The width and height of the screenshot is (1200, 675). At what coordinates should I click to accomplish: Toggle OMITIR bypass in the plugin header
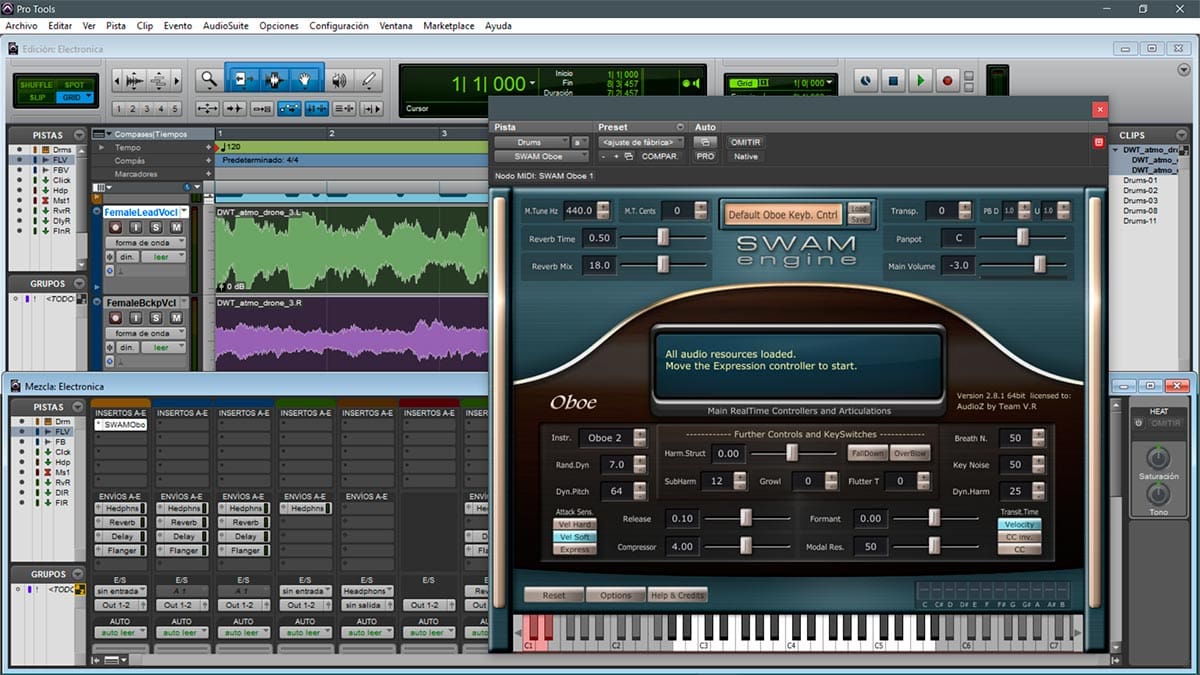[745, 142]
